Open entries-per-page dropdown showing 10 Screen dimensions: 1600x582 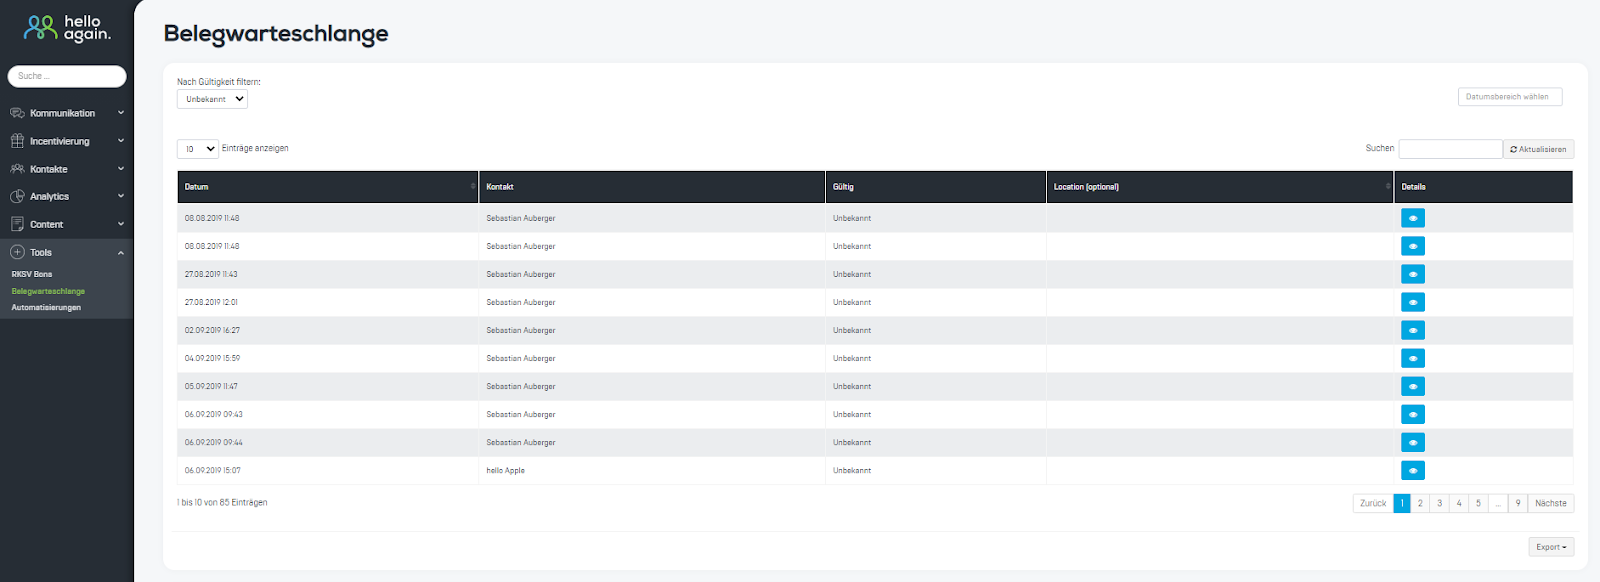[198, 149]
